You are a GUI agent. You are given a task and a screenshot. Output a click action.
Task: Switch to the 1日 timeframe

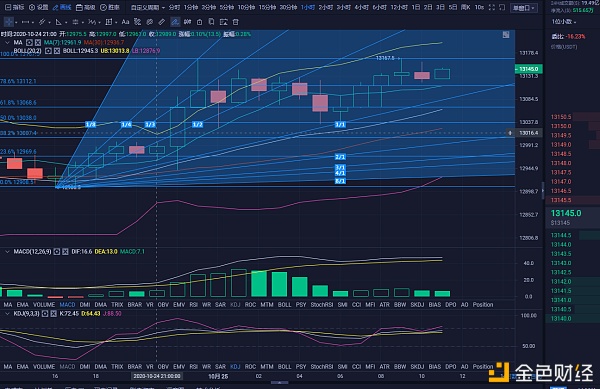pos(416,7)
